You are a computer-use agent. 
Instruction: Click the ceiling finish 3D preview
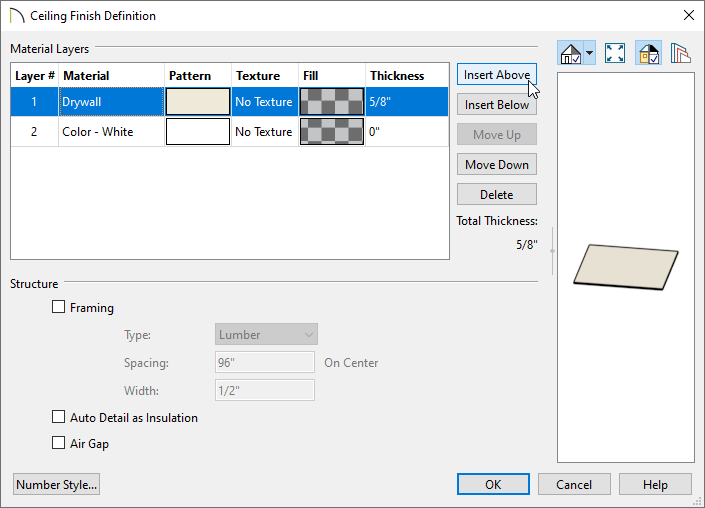click(x=625, y=267)
